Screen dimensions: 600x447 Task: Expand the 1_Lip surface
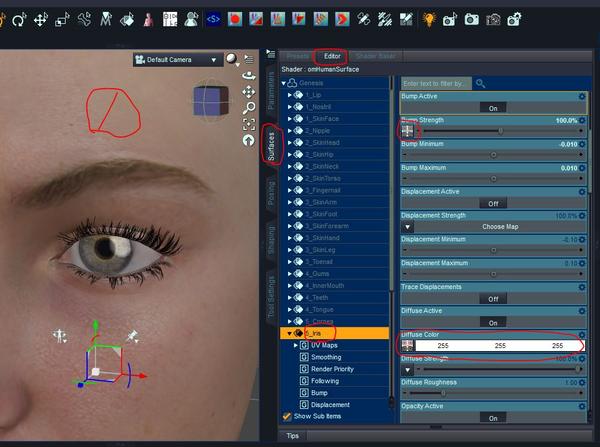[x=290, y=95]
